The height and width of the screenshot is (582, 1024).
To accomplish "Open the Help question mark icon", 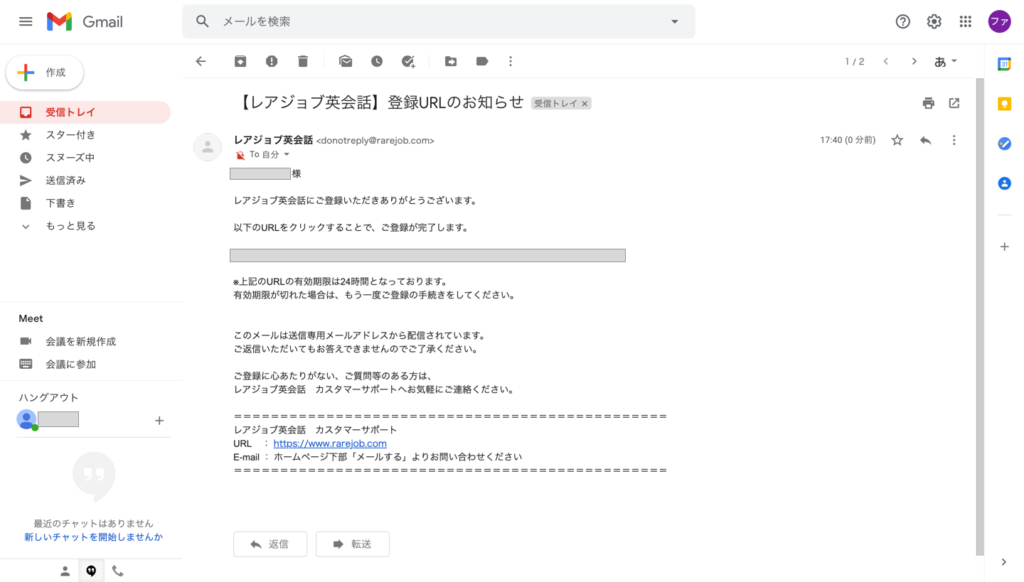I will (x=903, y=22).
